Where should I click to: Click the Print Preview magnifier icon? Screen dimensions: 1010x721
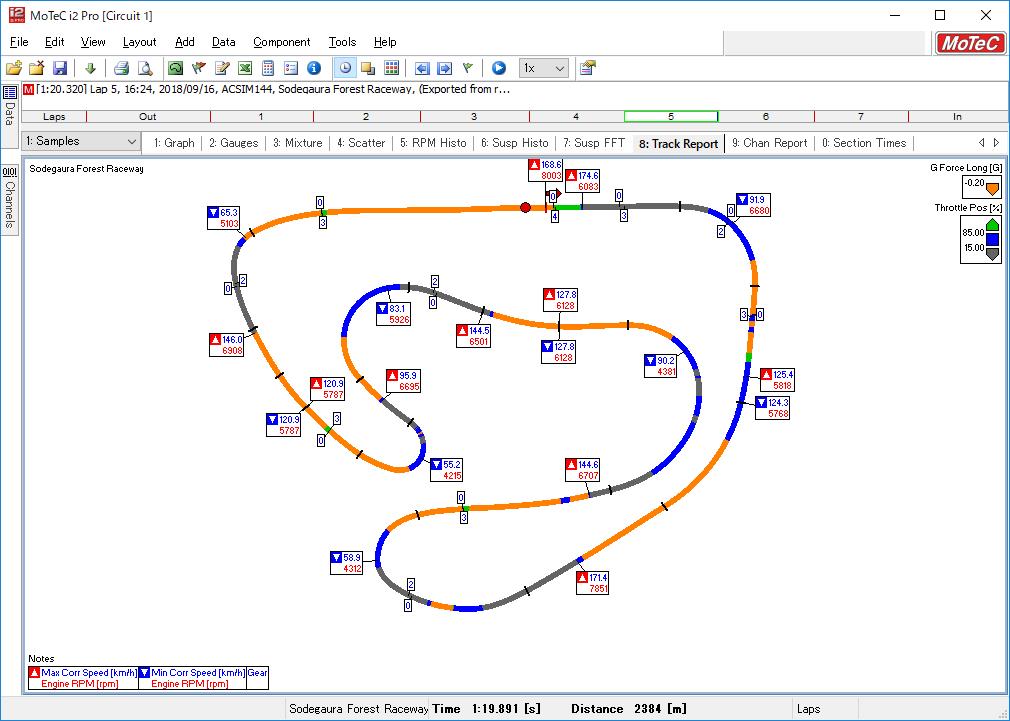pos(146,68)
